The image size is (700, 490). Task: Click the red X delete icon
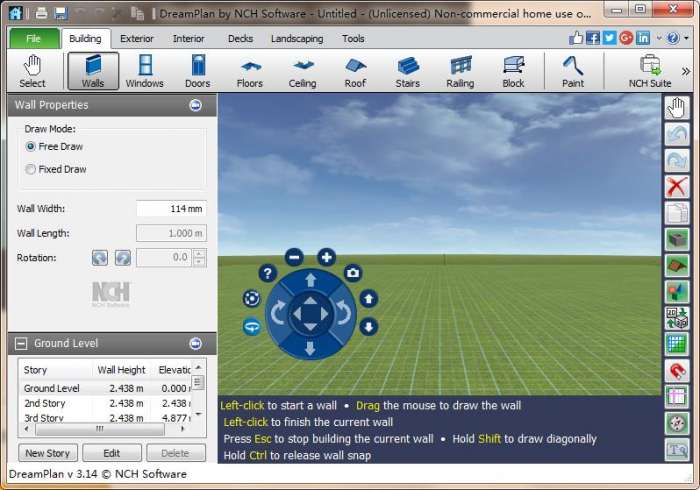click(x=677, y=186)
